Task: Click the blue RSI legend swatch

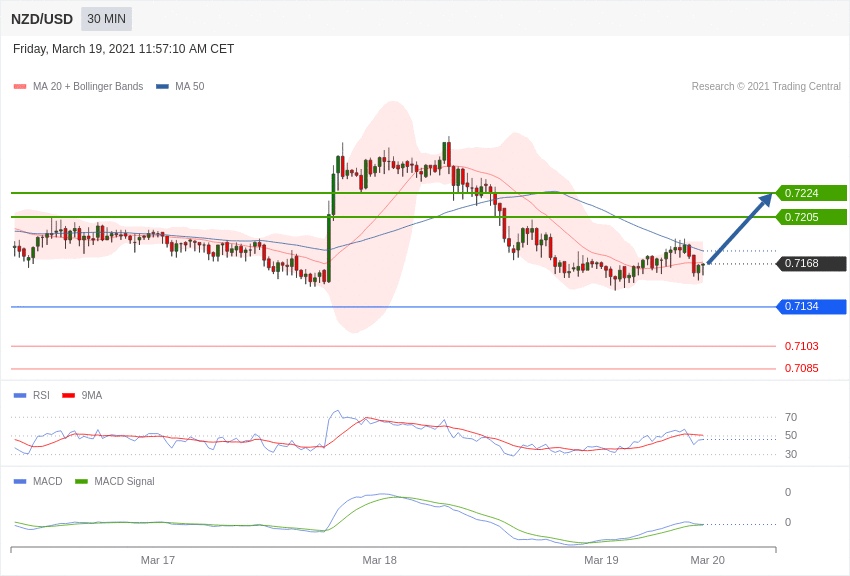Action: pyautogui.click(x=20, y=396)
